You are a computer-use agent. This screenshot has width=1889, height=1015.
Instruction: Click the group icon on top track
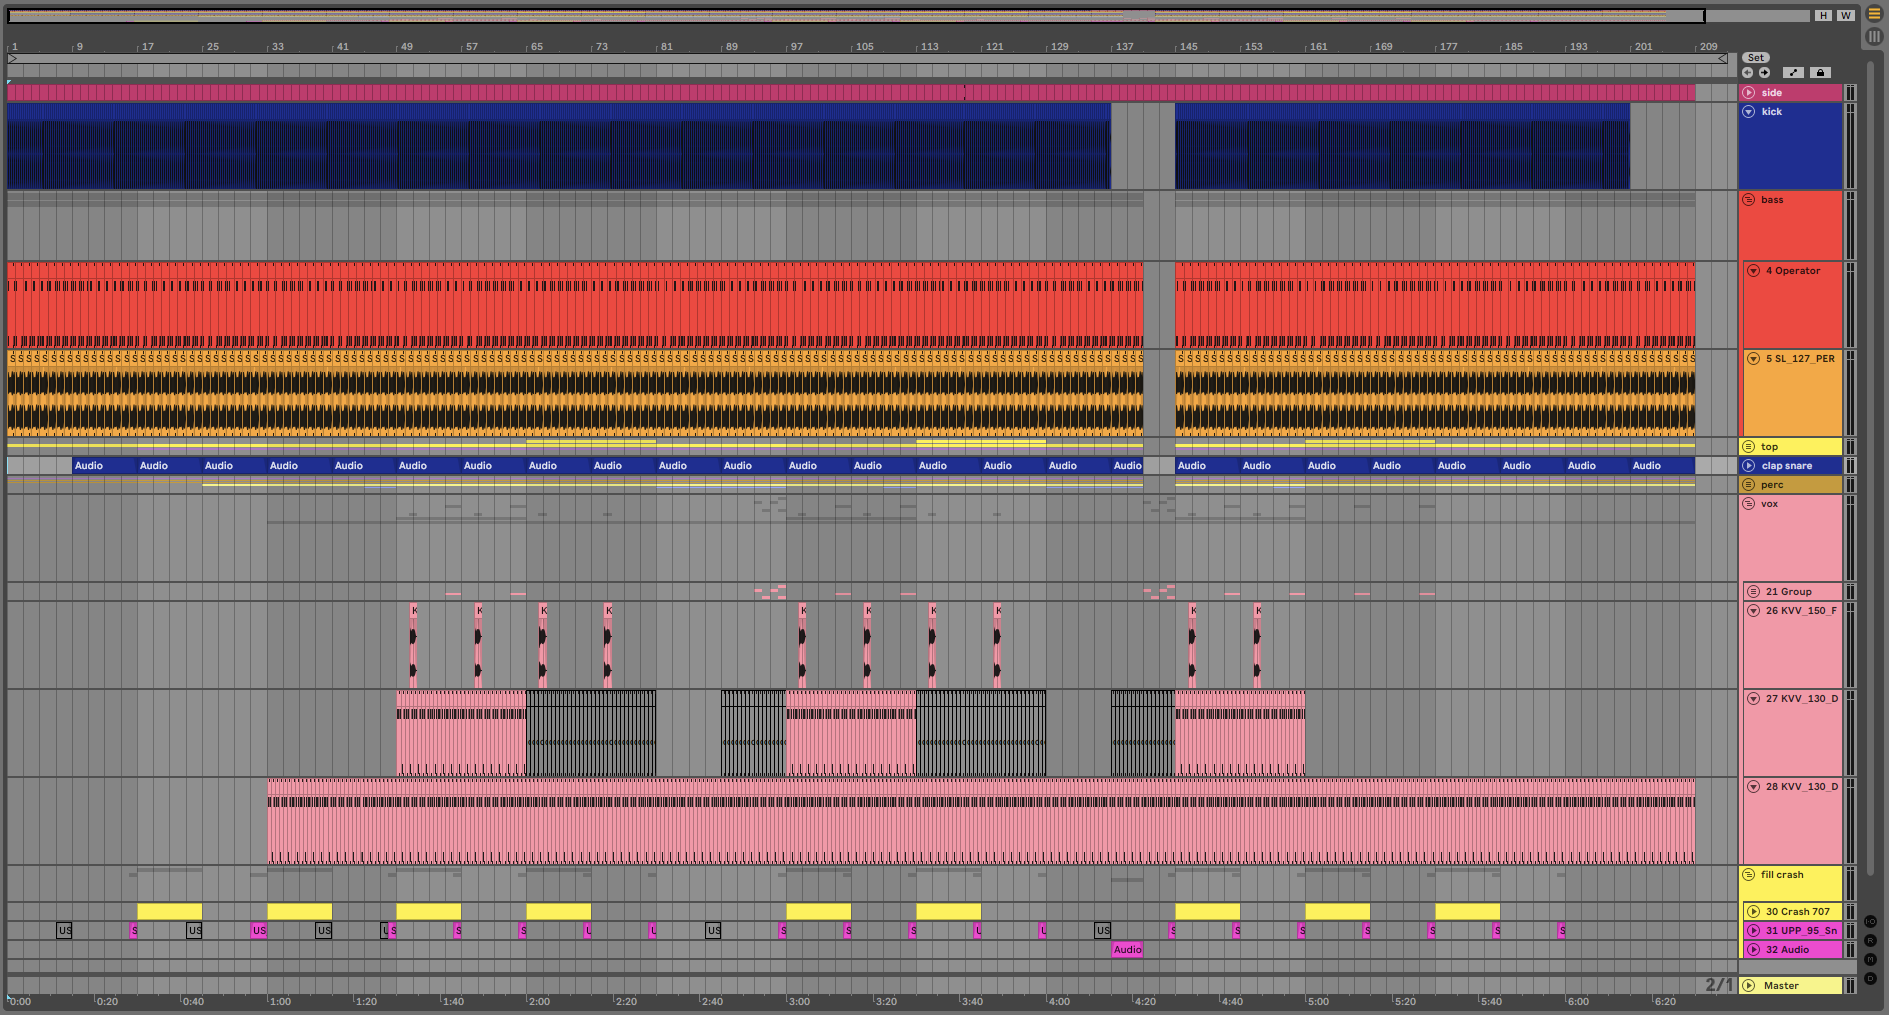tap(1749, 447)
